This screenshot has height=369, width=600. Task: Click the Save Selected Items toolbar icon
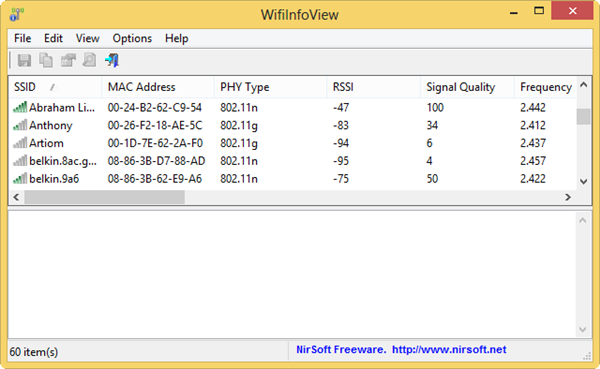pos(24,60)
